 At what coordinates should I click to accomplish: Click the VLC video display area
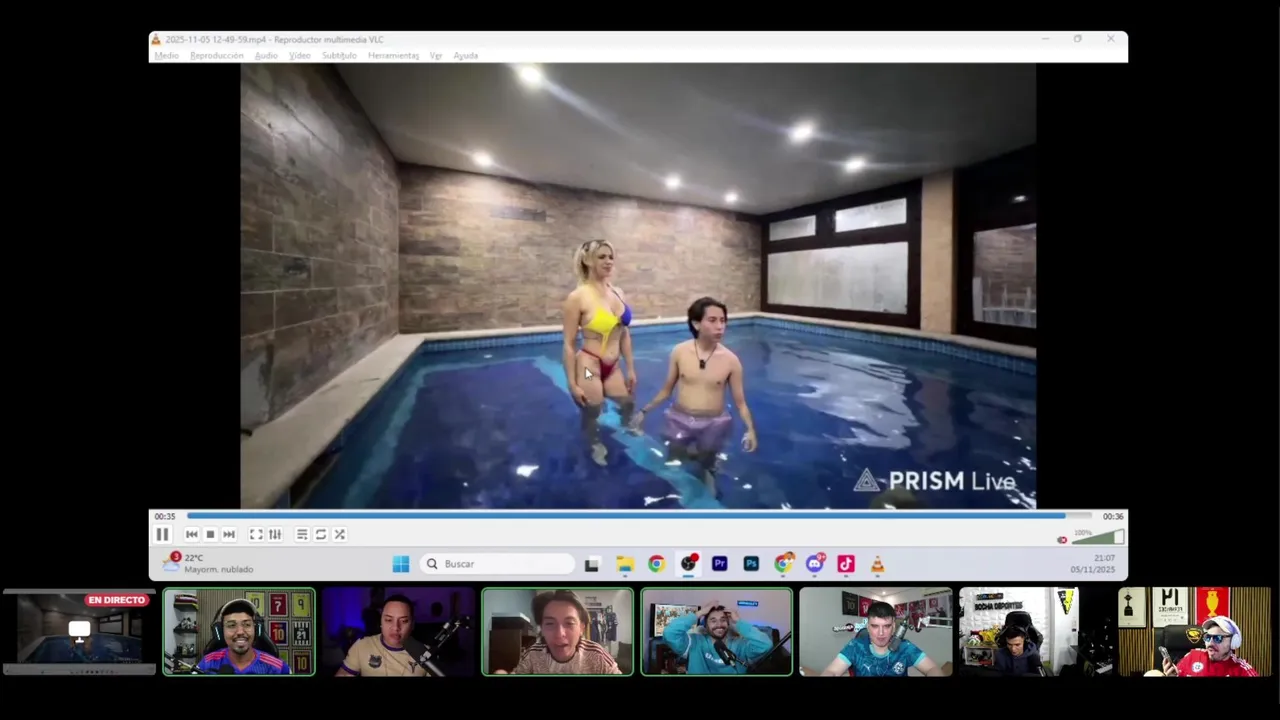[638, 286]
